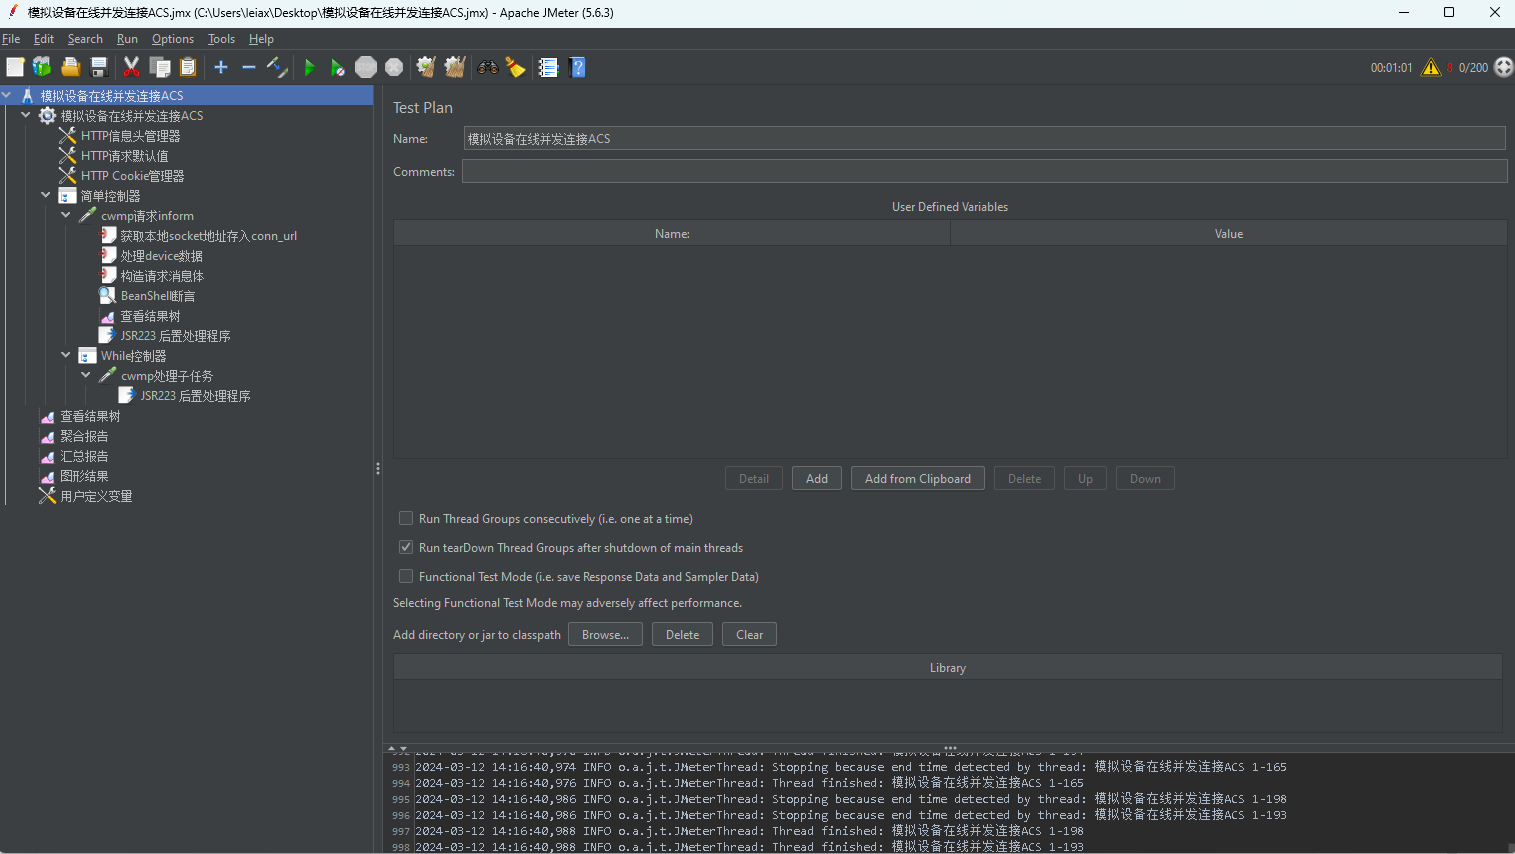
Task: Click the remote engine globe icon at top right
Action: 1503,67
